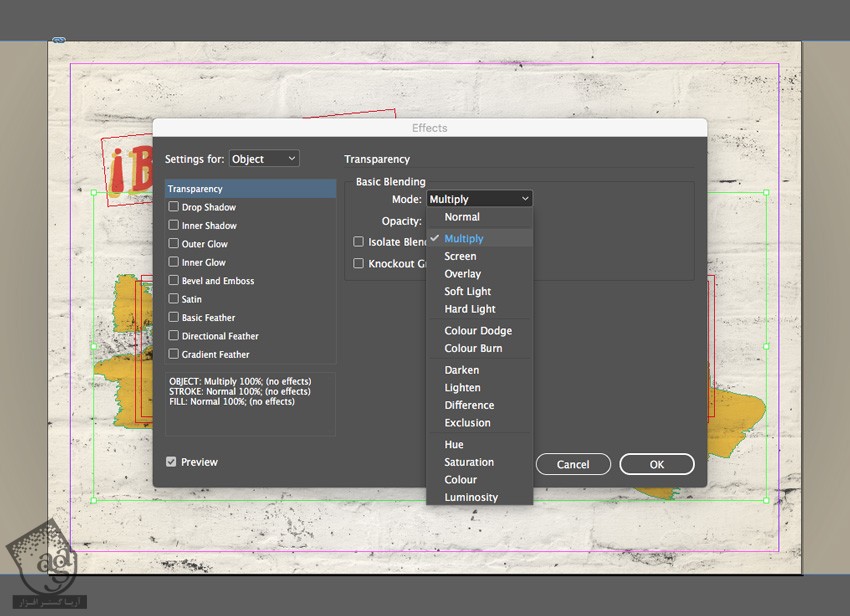Pick Luminosity blending mode
Viewport: 850px width, 616px height.
471,497
